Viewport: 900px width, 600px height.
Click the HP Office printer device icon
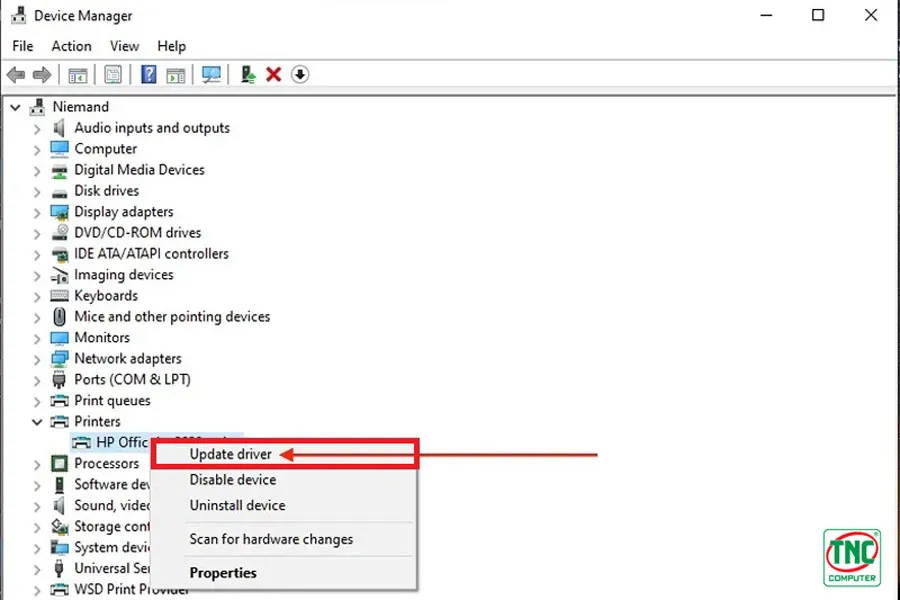(x=82, y=443)
